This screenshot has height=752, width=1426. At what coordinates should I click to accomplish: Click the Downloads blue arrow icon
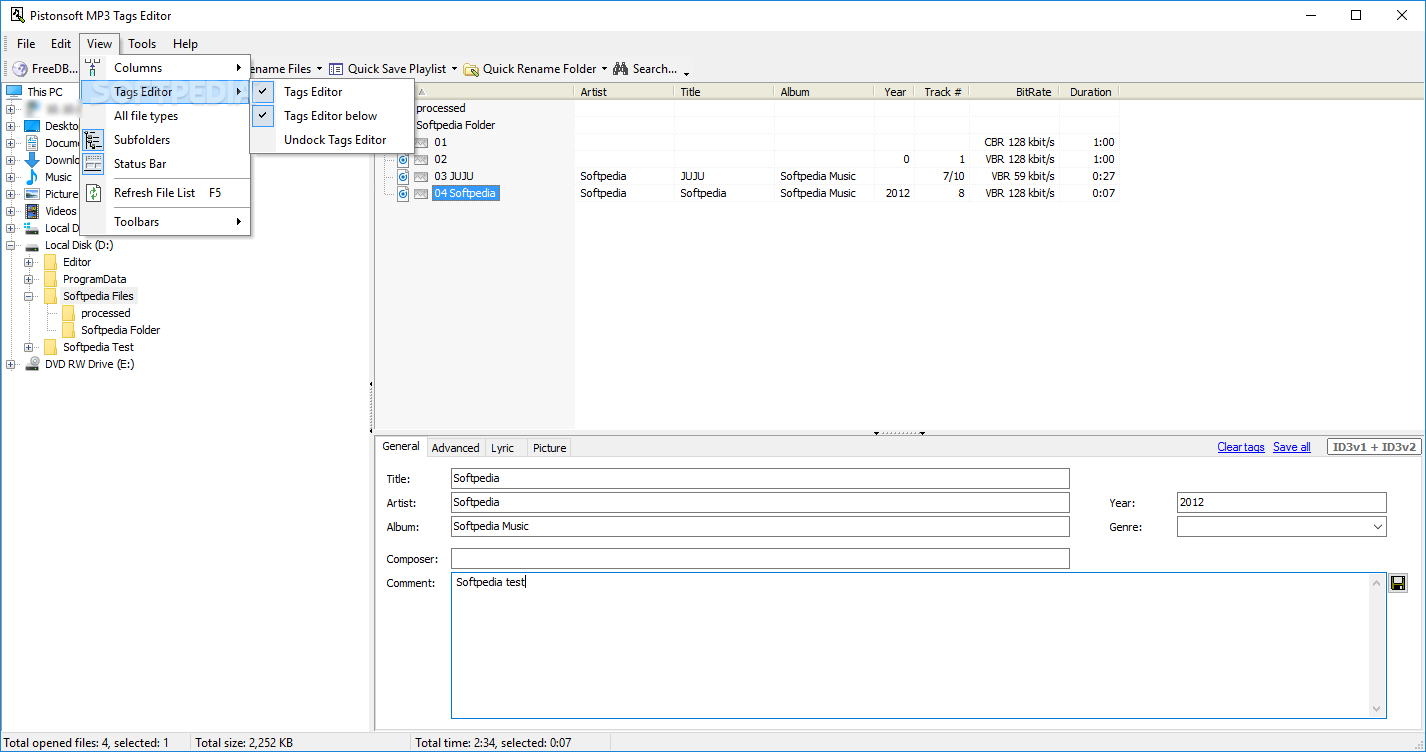tap(32, 160)
